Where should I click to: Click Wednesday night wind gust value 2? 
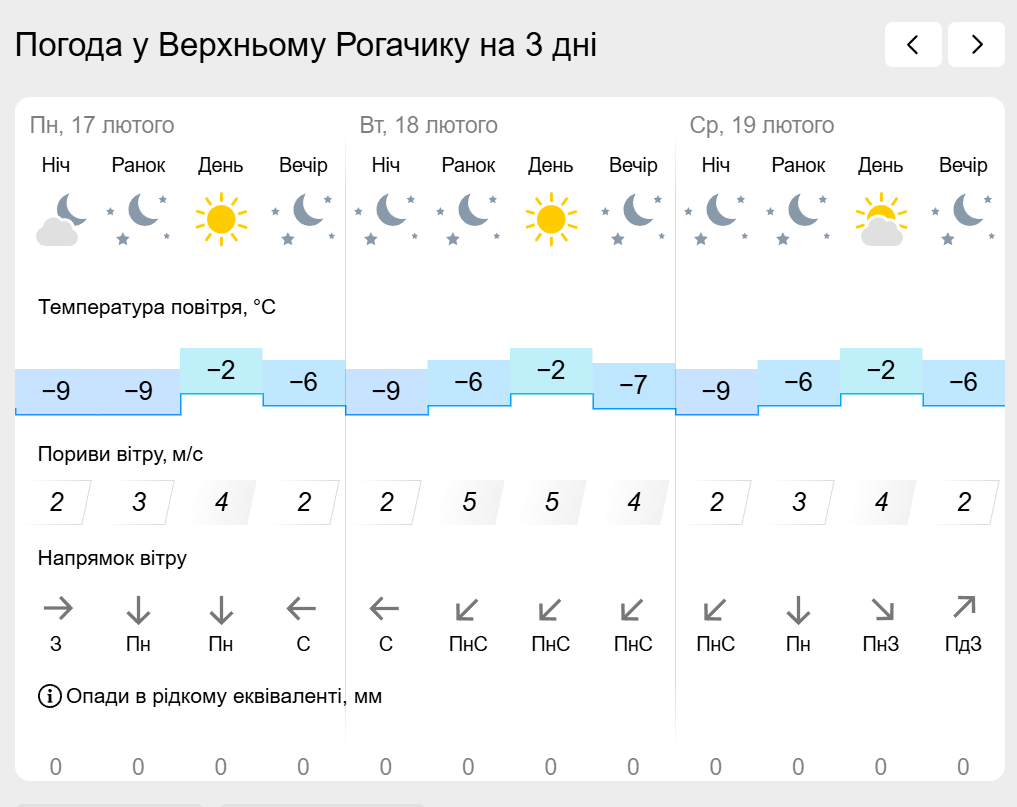716,501
